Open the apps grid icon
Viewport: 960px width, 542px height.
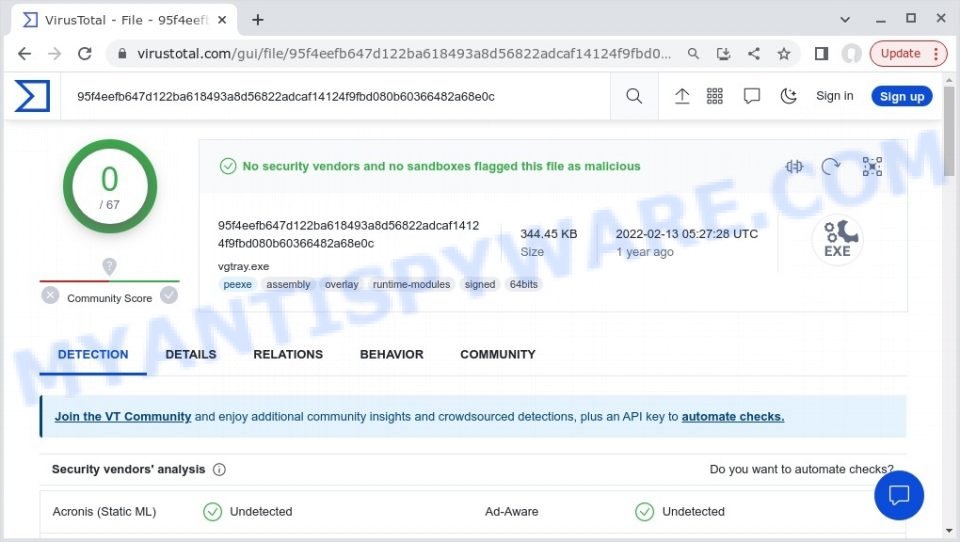coord(714,96)
